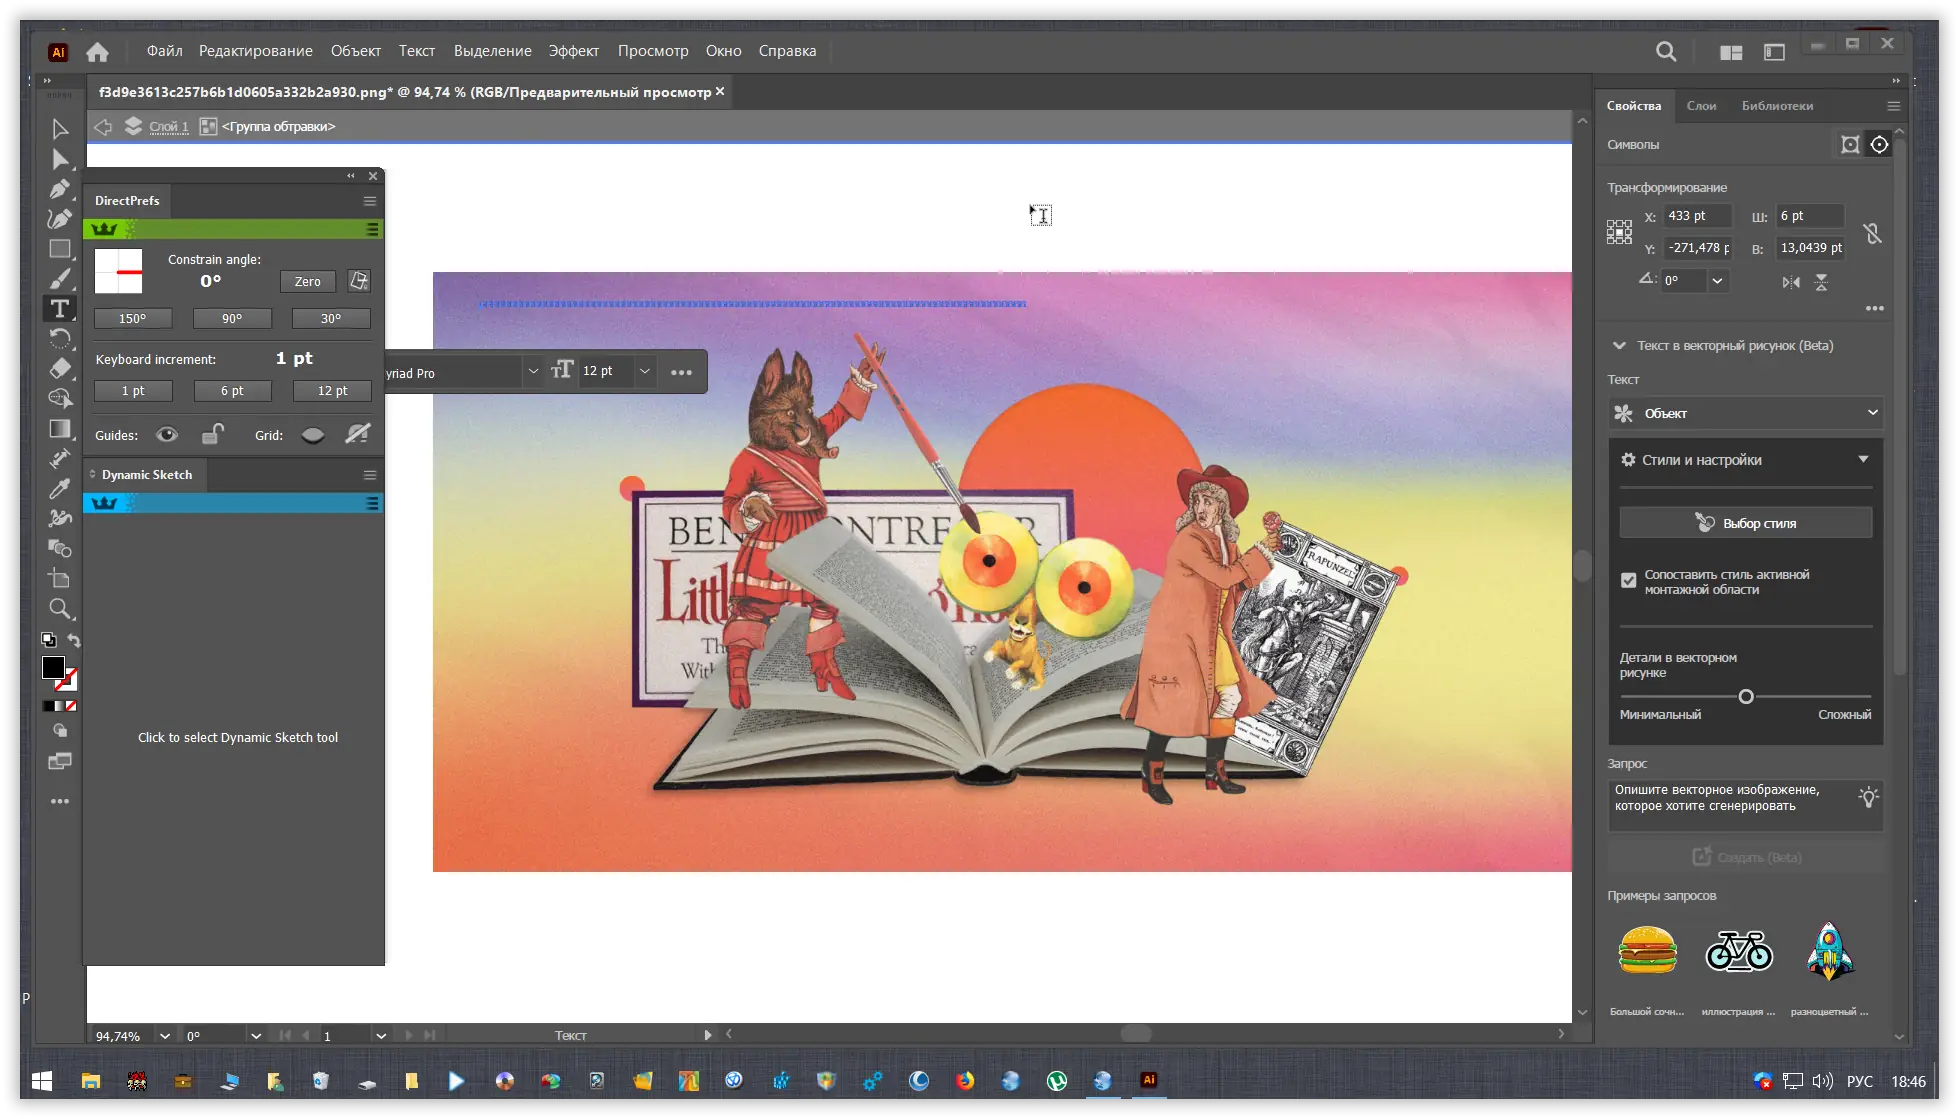Click the Home icon
This screenshot has height=1119, width=1959.
click(97, 52)
